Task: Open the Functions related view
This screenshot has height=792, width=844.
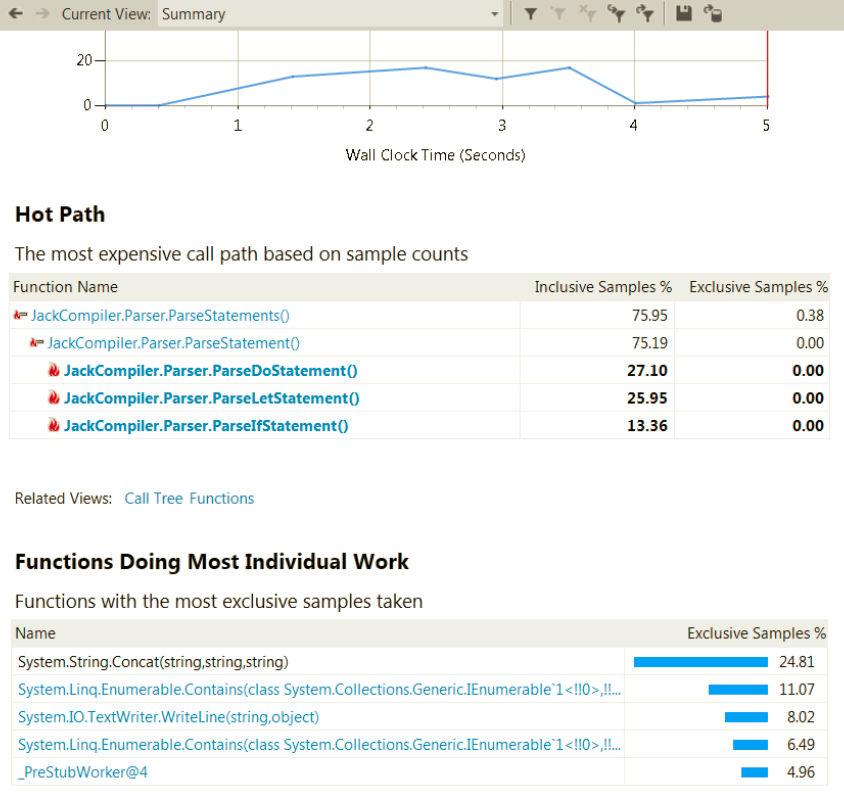Action: [x=221, y=498]
